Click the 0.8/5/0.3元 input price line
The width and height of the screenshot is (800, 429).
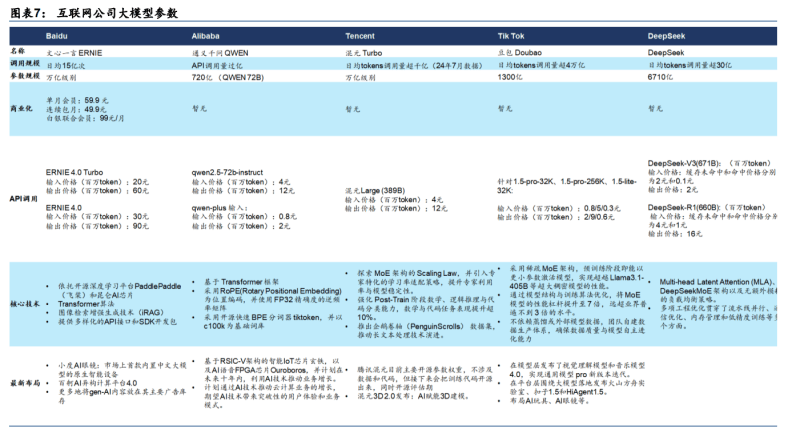[559, 208]
